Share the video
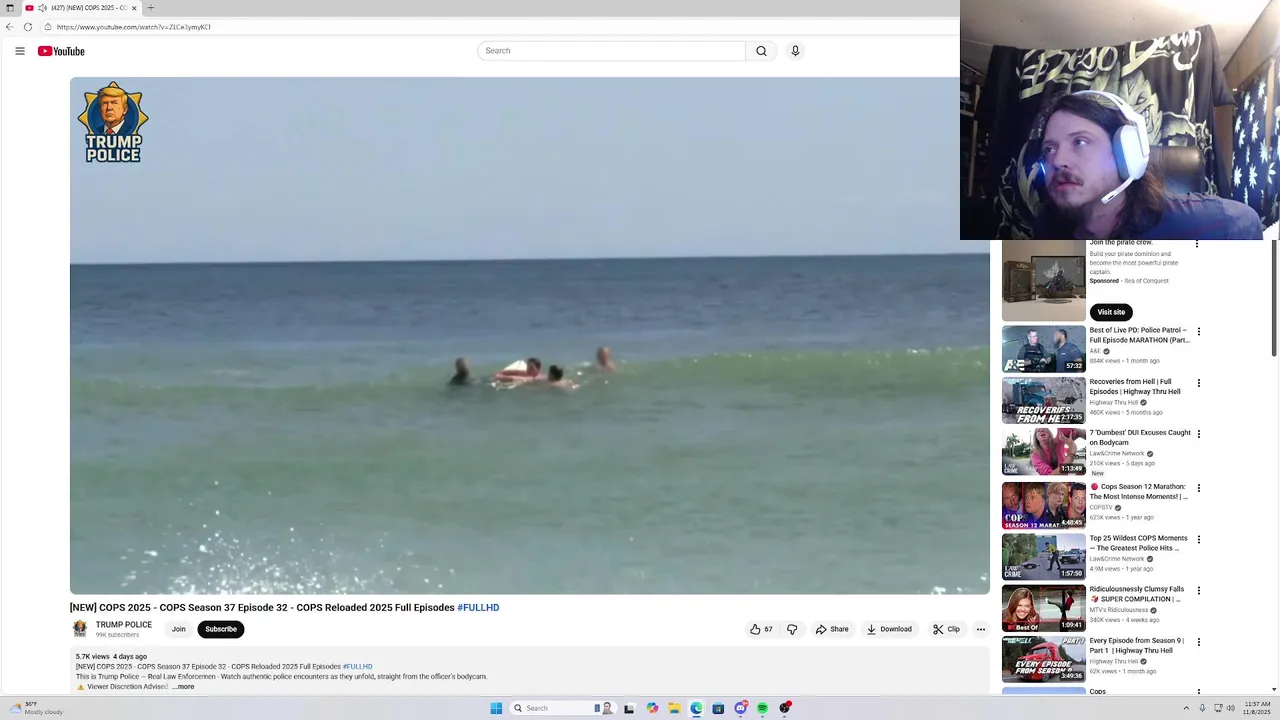The width and height of the screenshot is (1280, 720). (x=832, y=629)
